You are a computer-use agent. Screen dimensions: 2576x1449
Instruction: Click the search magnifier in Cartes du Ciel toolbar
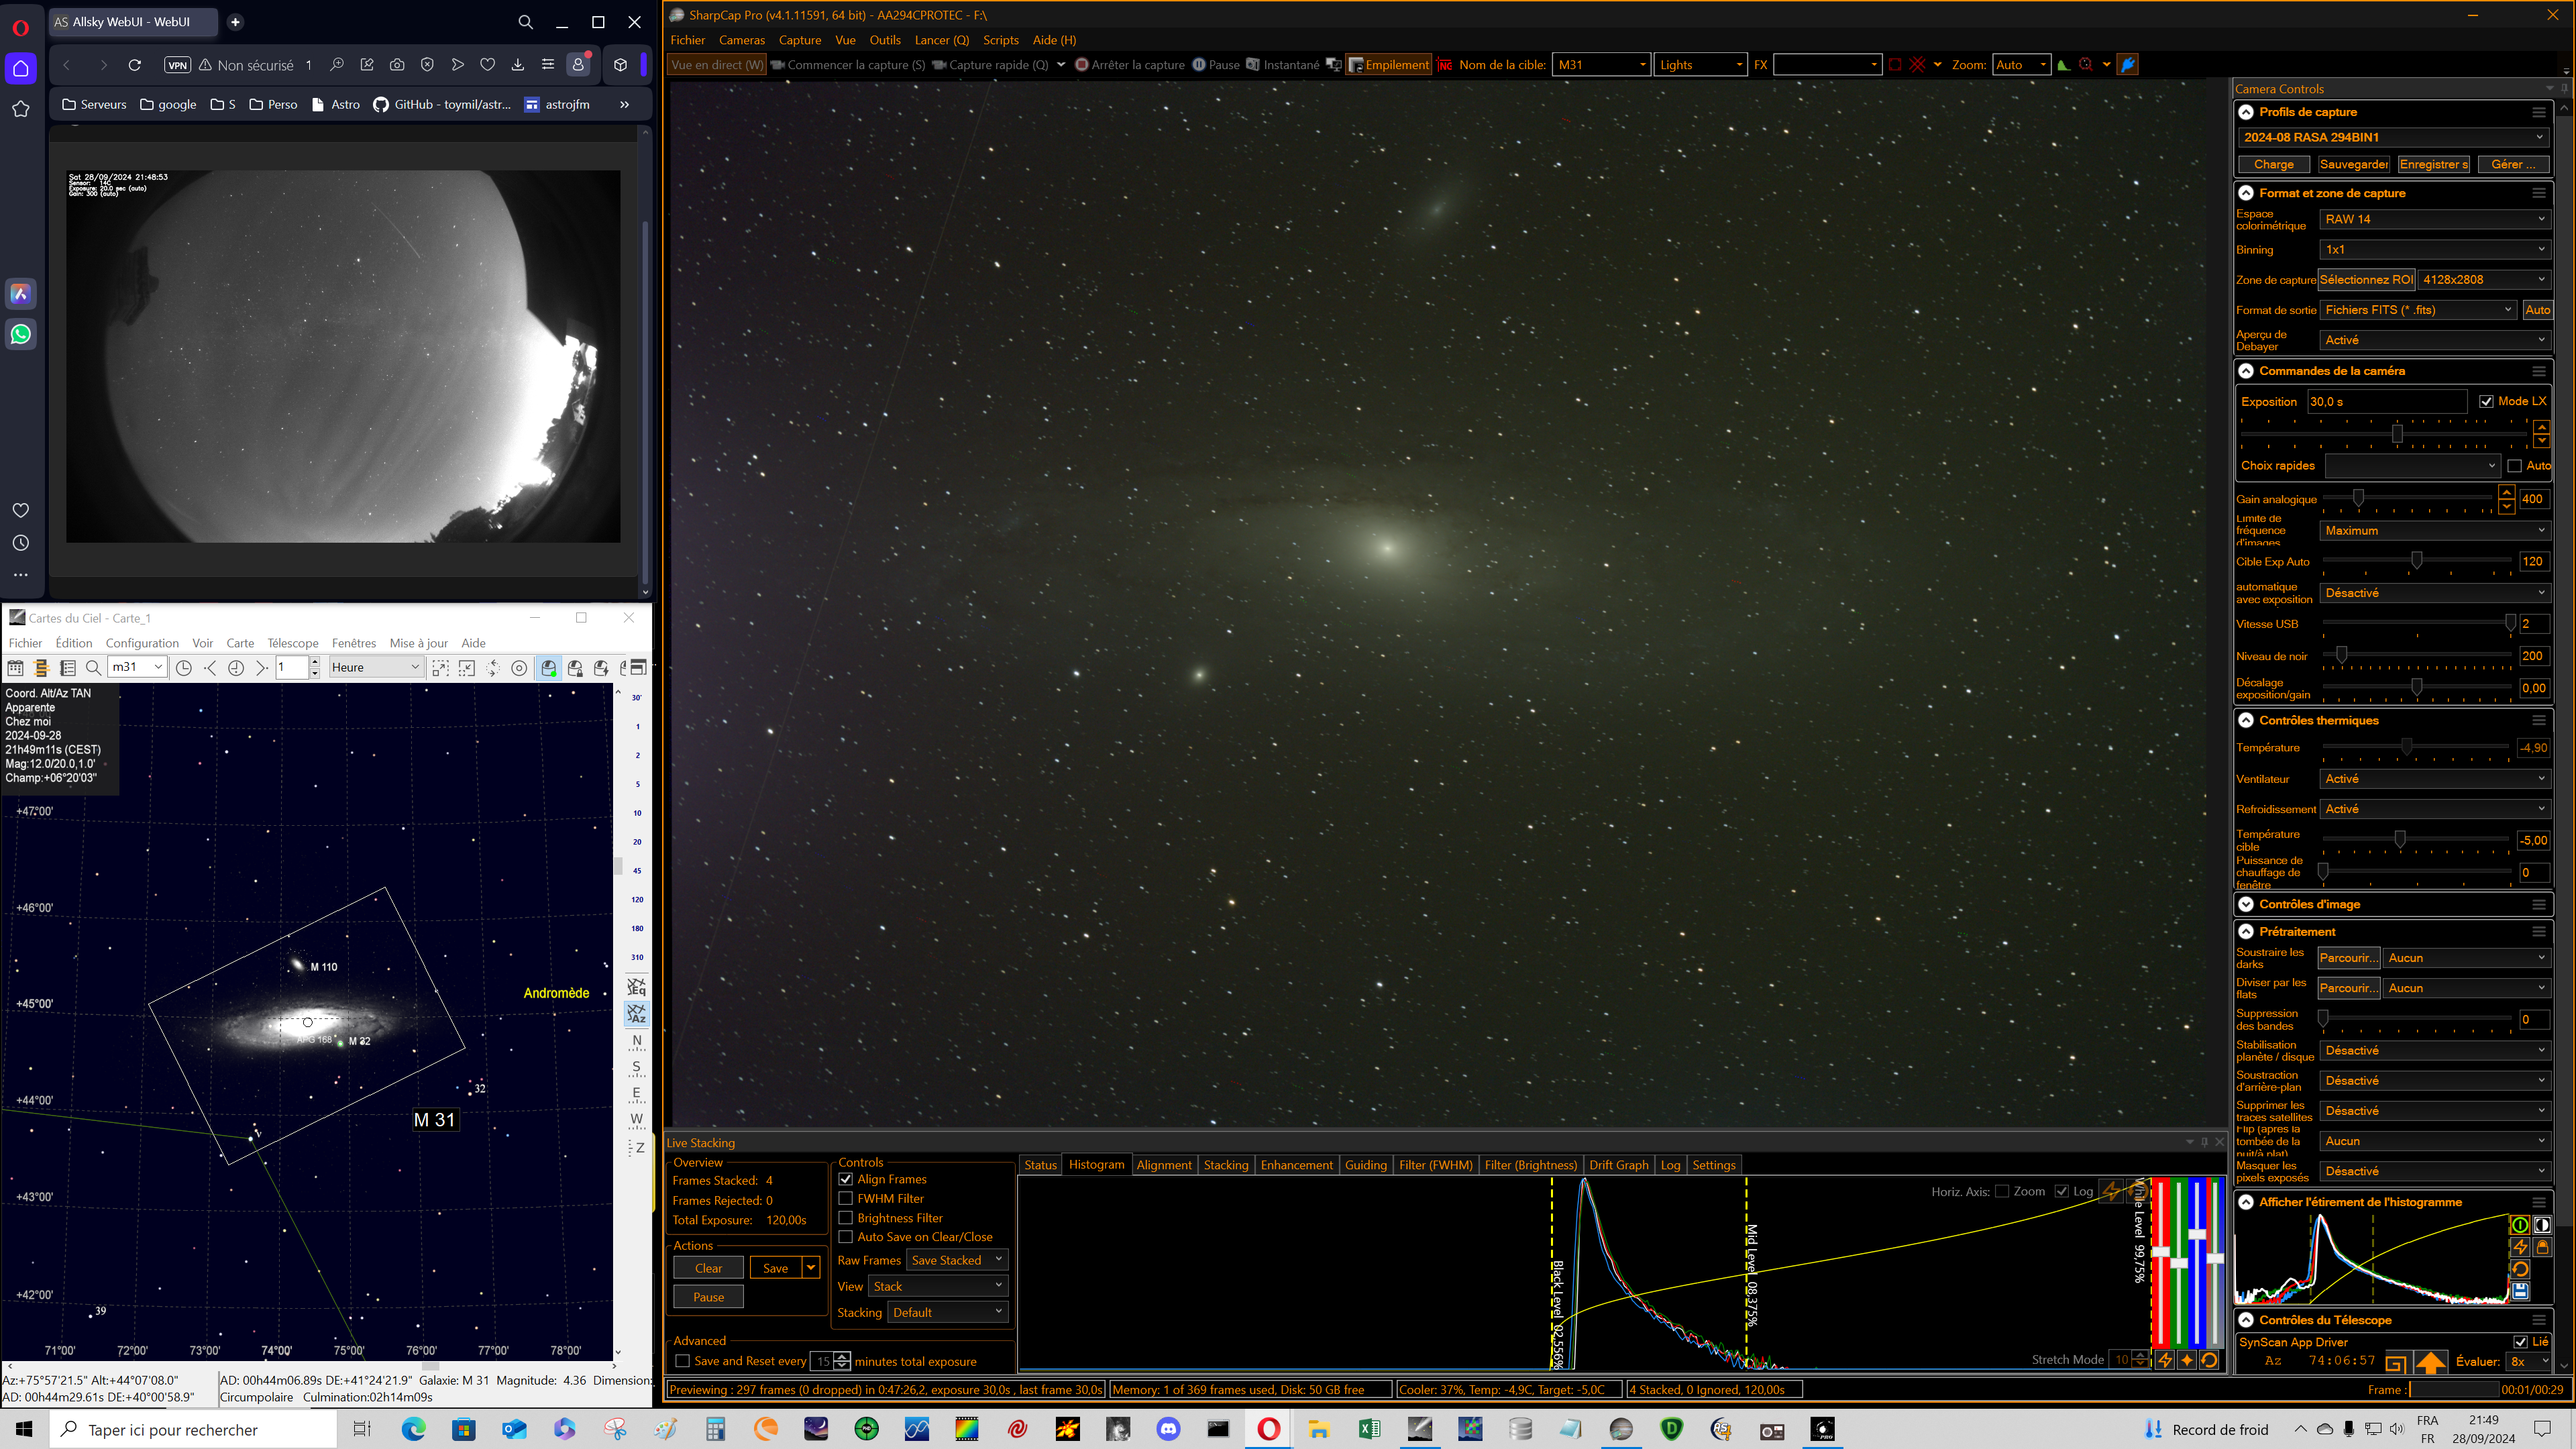93,668
